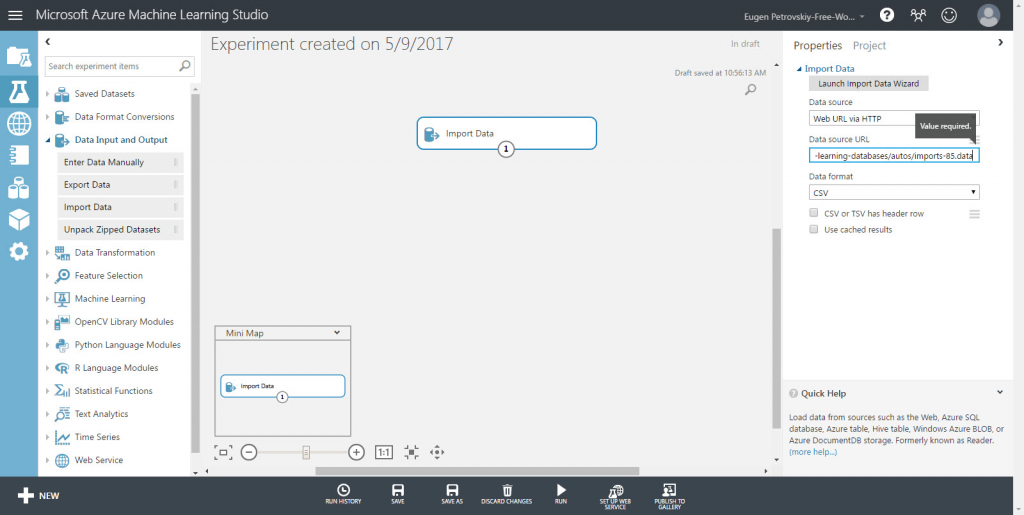Collapse the module palette left arrow

click(x=48, y=42)
